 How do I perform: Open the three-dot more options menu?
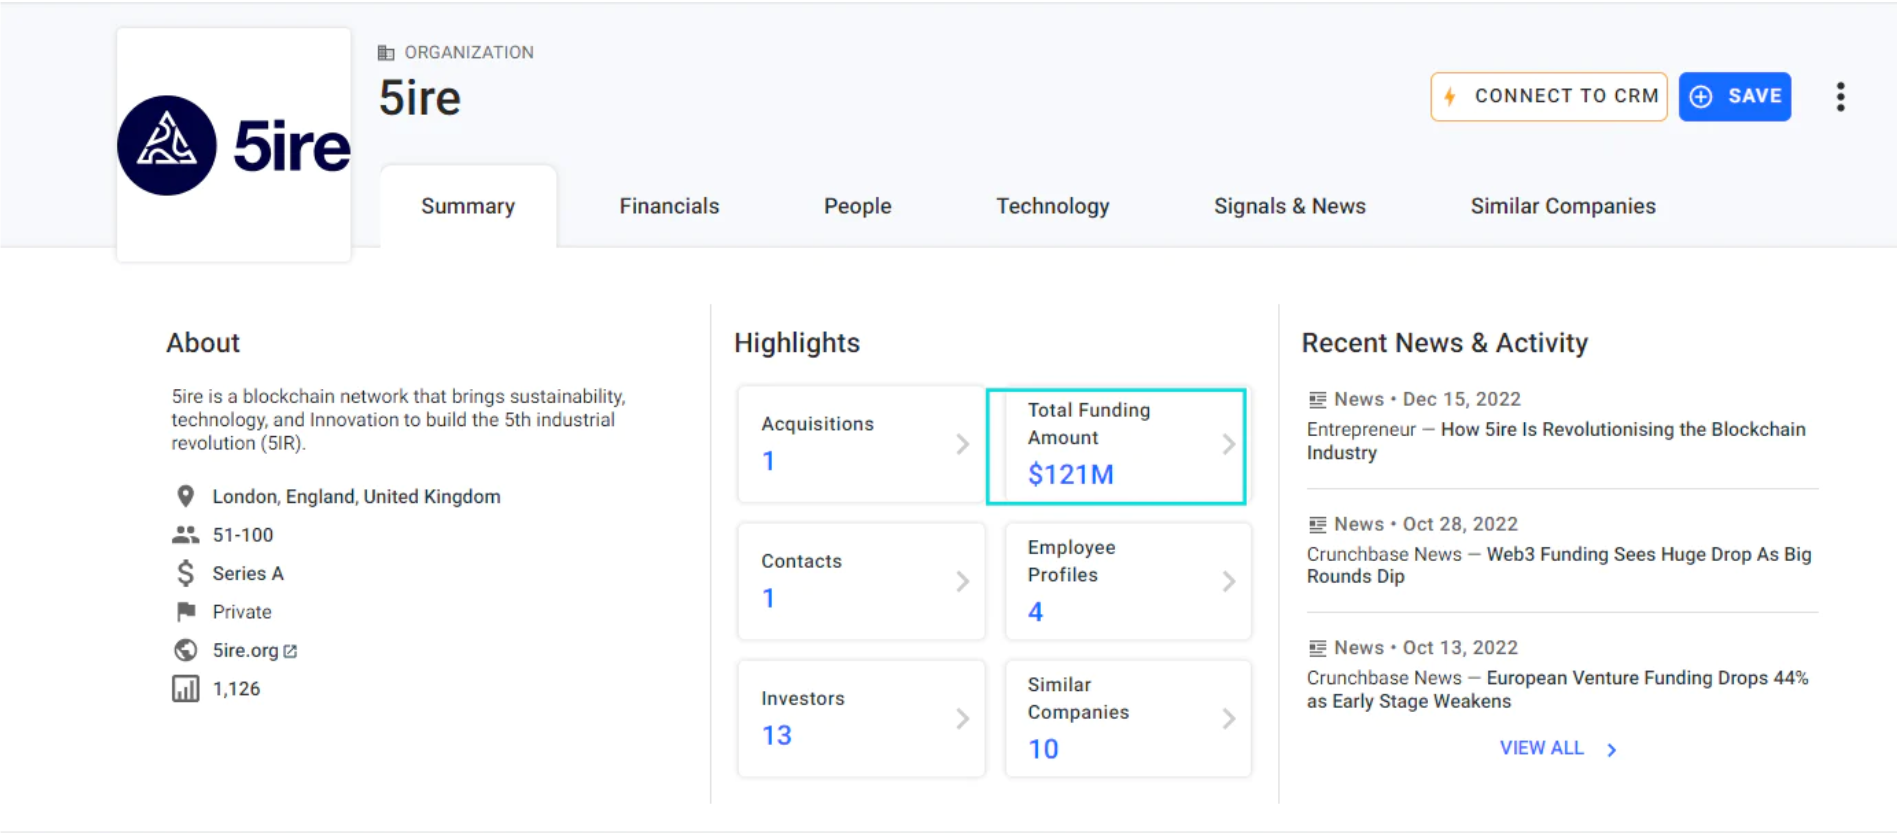click(x=1840, y=97)
